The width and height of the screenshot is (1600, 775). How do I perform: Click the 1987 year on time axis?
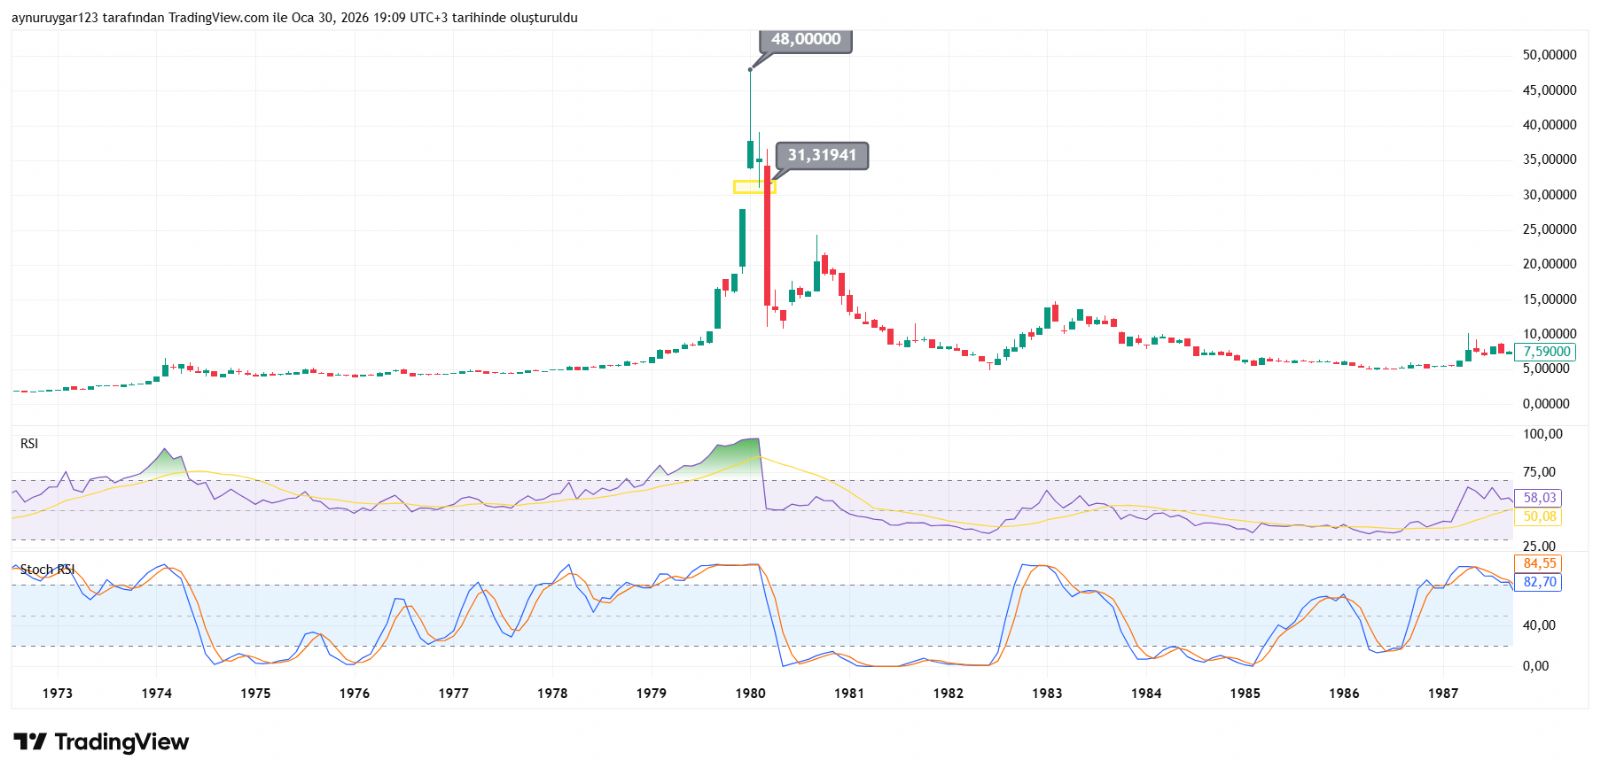(1443, 693)
